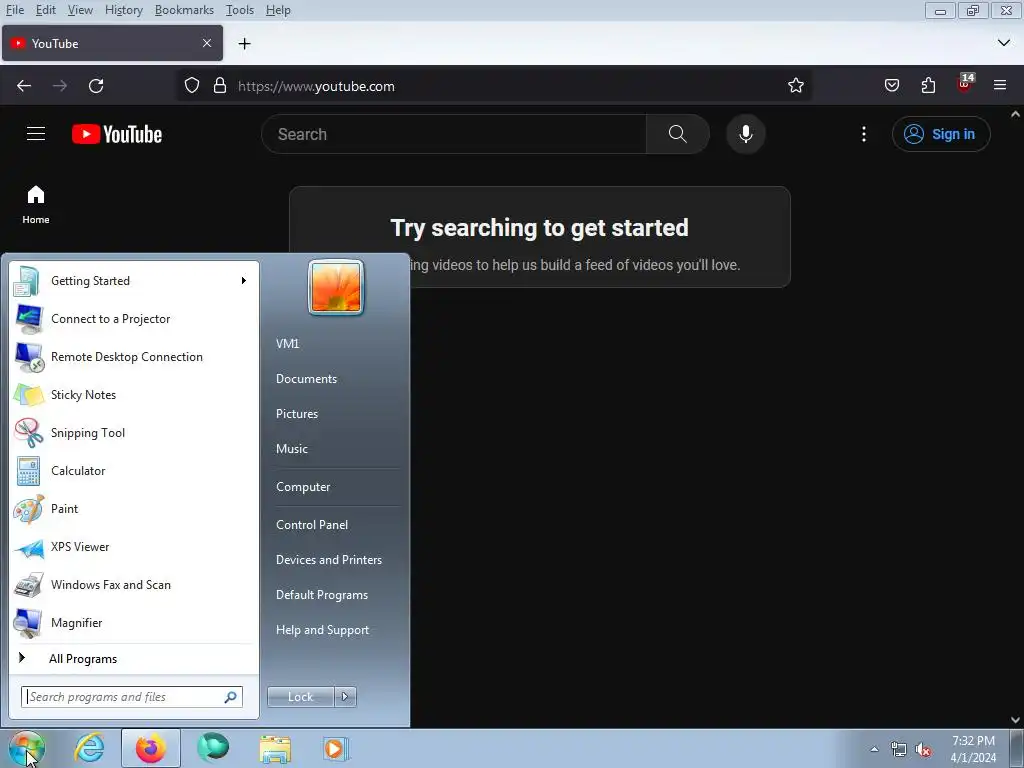1024x768 pixels.
Task: Open tracking protection shield icon
Action: tap(191, 86)
